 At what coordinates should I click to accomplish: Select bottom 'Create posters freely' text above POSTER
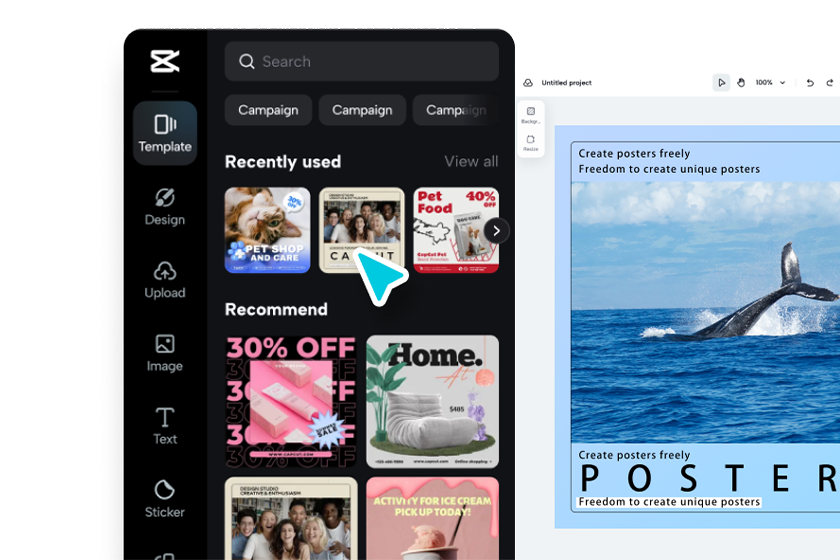point(634,455)
